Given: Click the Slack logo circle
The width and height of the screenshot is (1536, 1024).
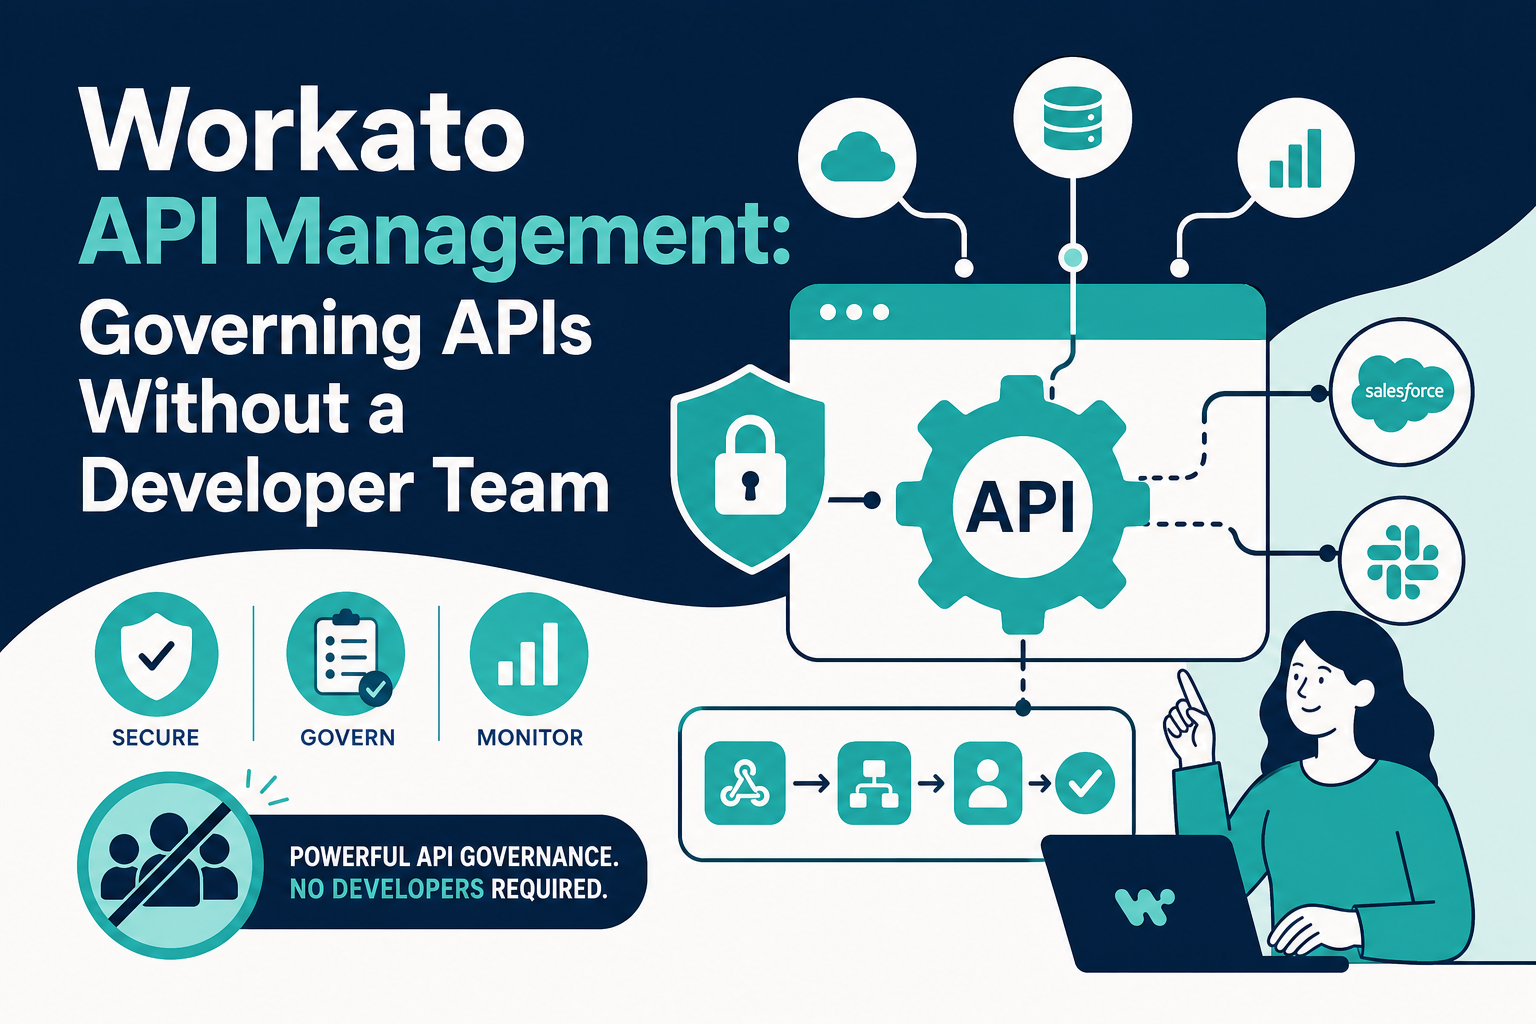Looking at the screenshot, I should coord(1402,559).
